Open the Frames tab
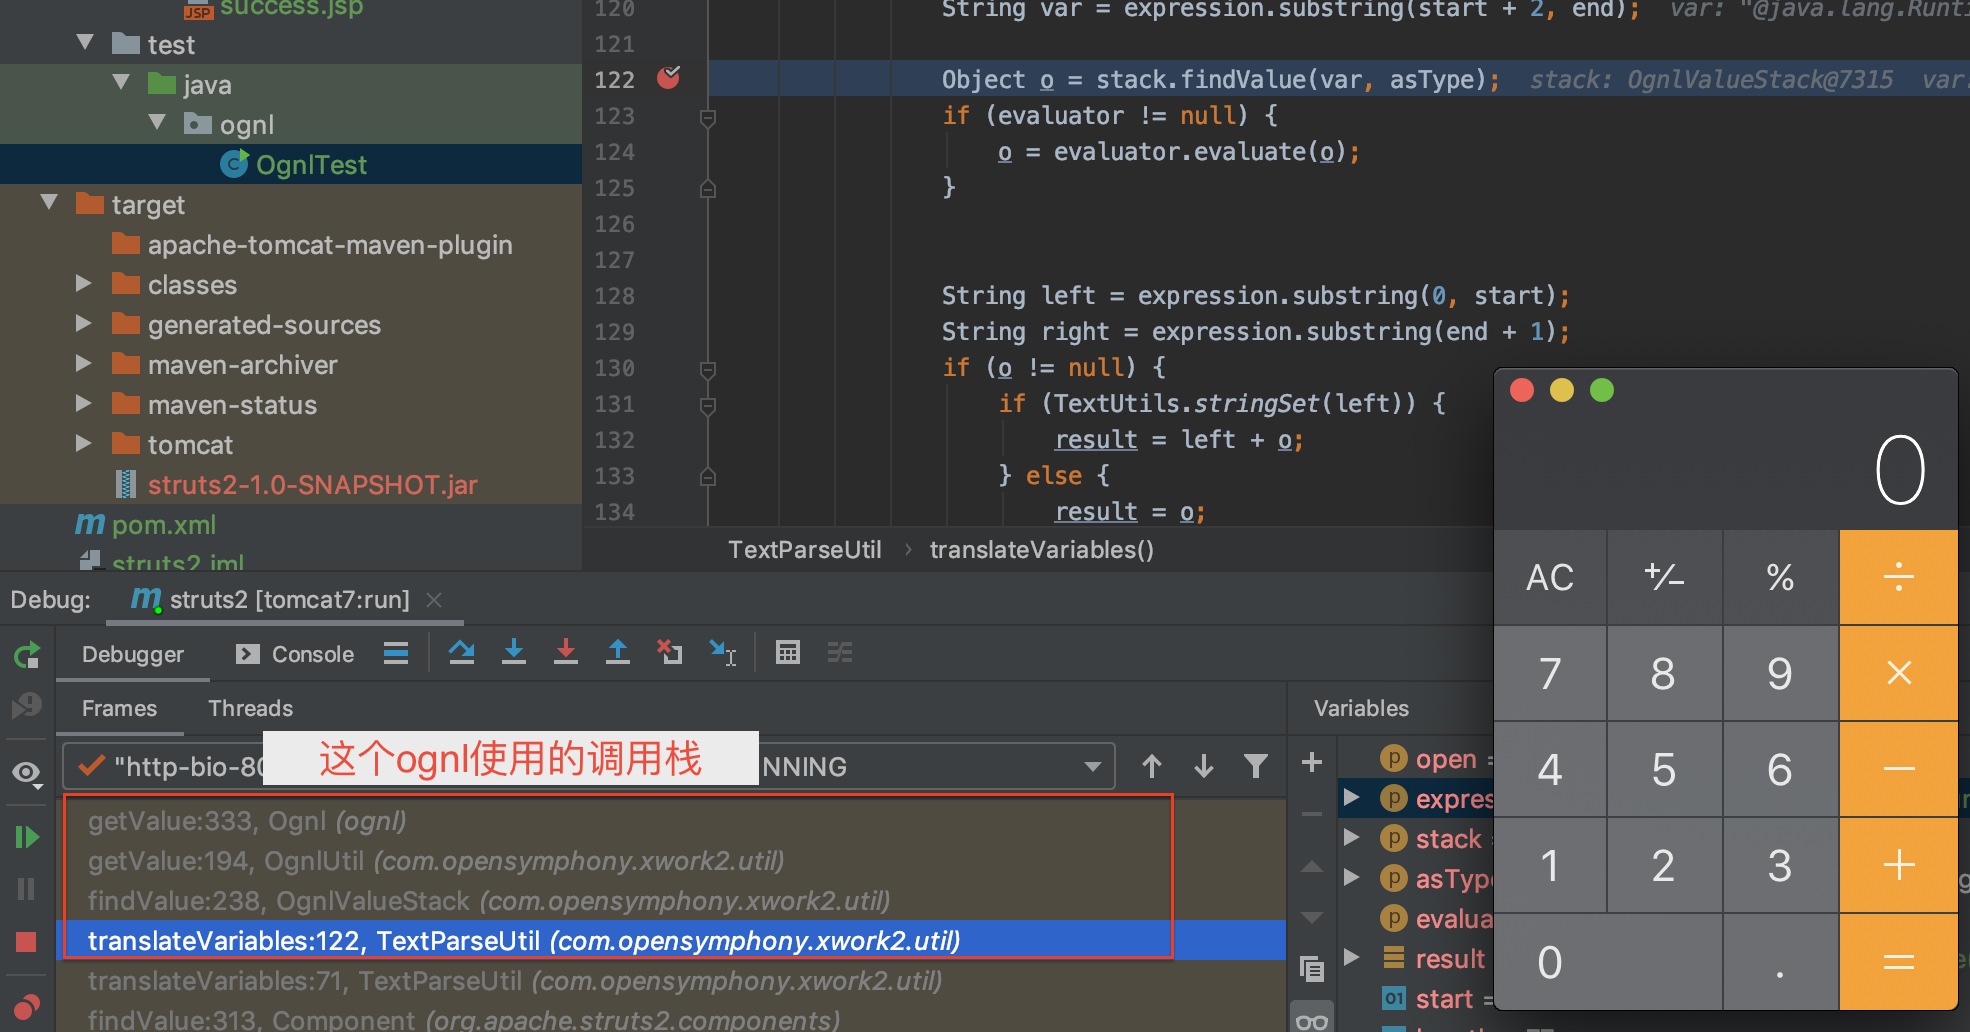Image resolution: width=1970 pixels, height=1032 pixels. tap(119, 708)
